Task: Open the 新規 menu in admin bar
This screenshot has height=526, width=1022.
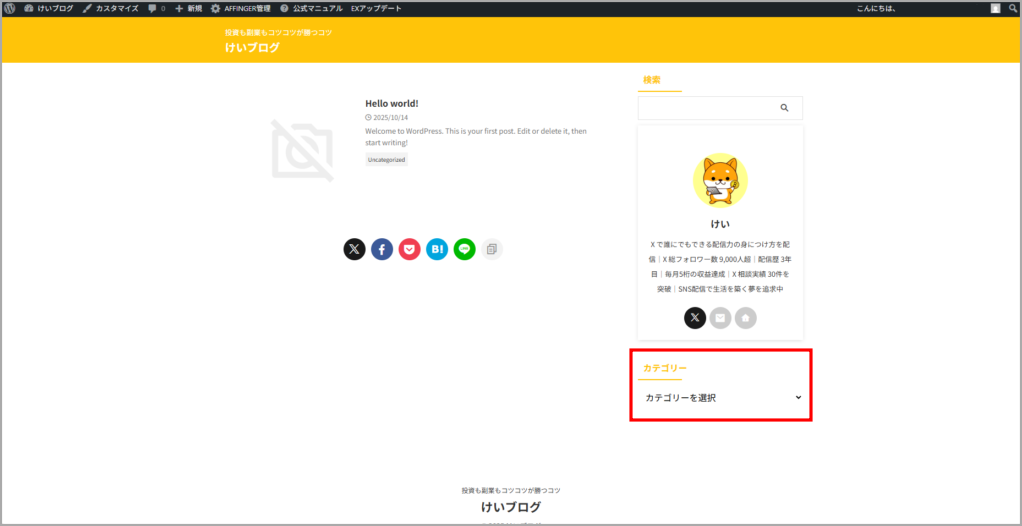Action: [x=188, y=8]
